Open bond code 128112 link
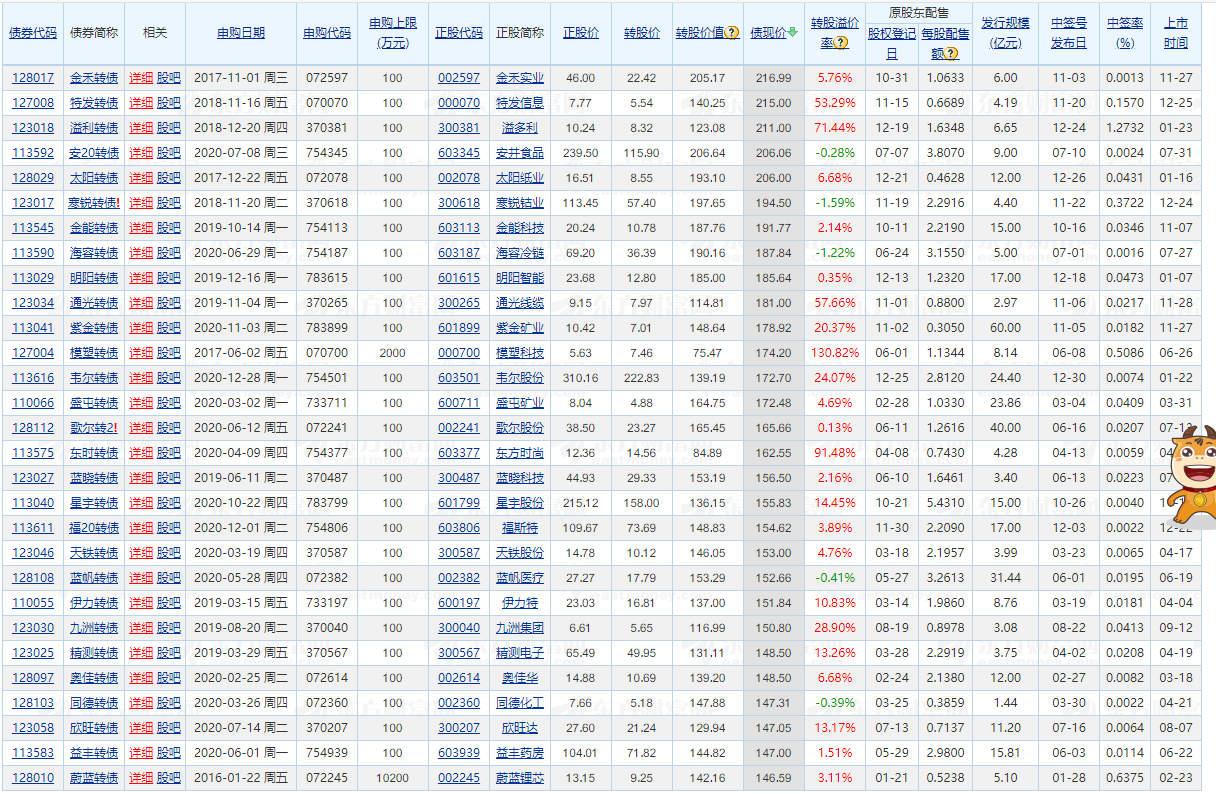Image resolution: width=1216 pixels, height=794 pixels. [33, 428]
